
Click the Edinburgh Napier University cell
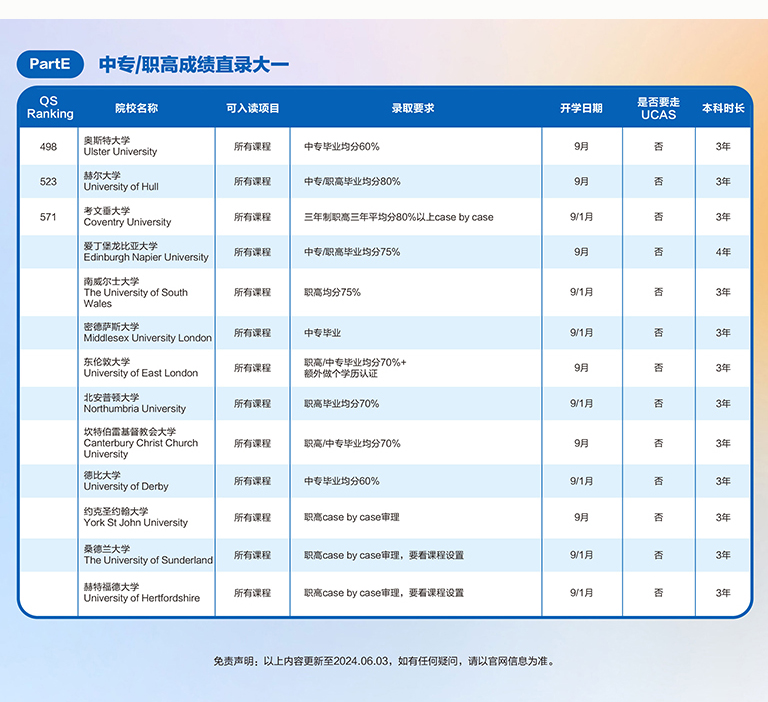pos(146,252)
